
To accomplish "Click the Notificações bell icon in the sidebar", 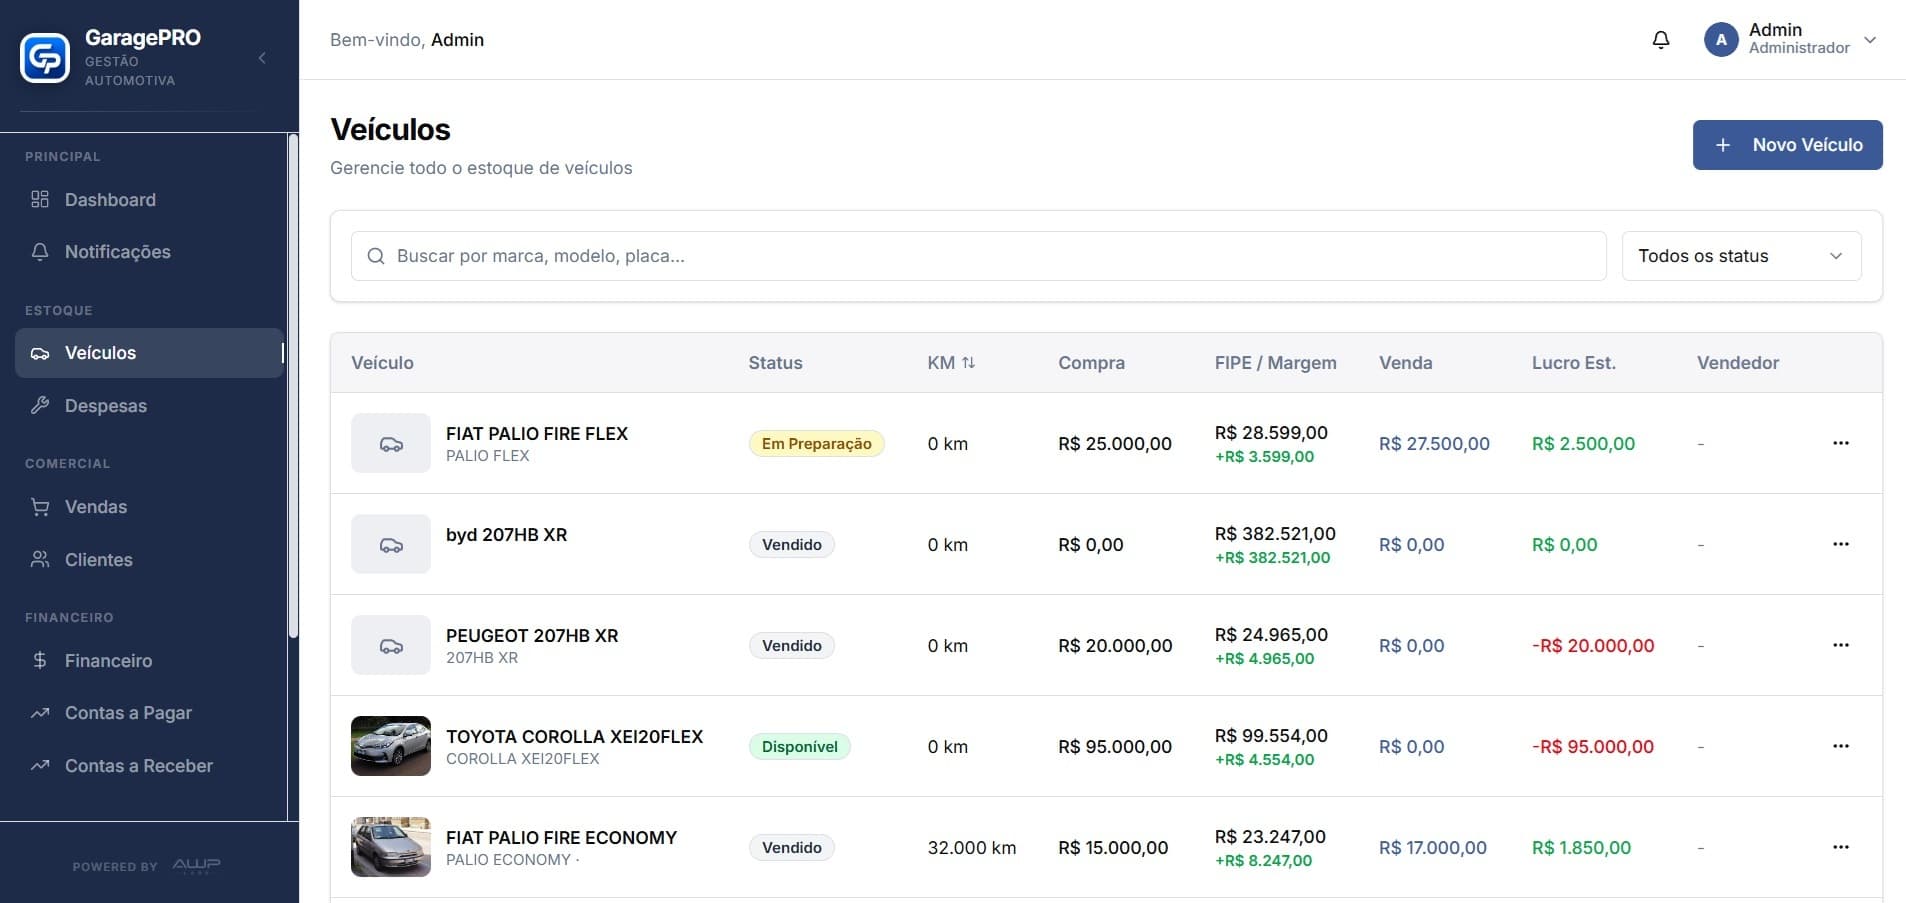I will 40,252.
